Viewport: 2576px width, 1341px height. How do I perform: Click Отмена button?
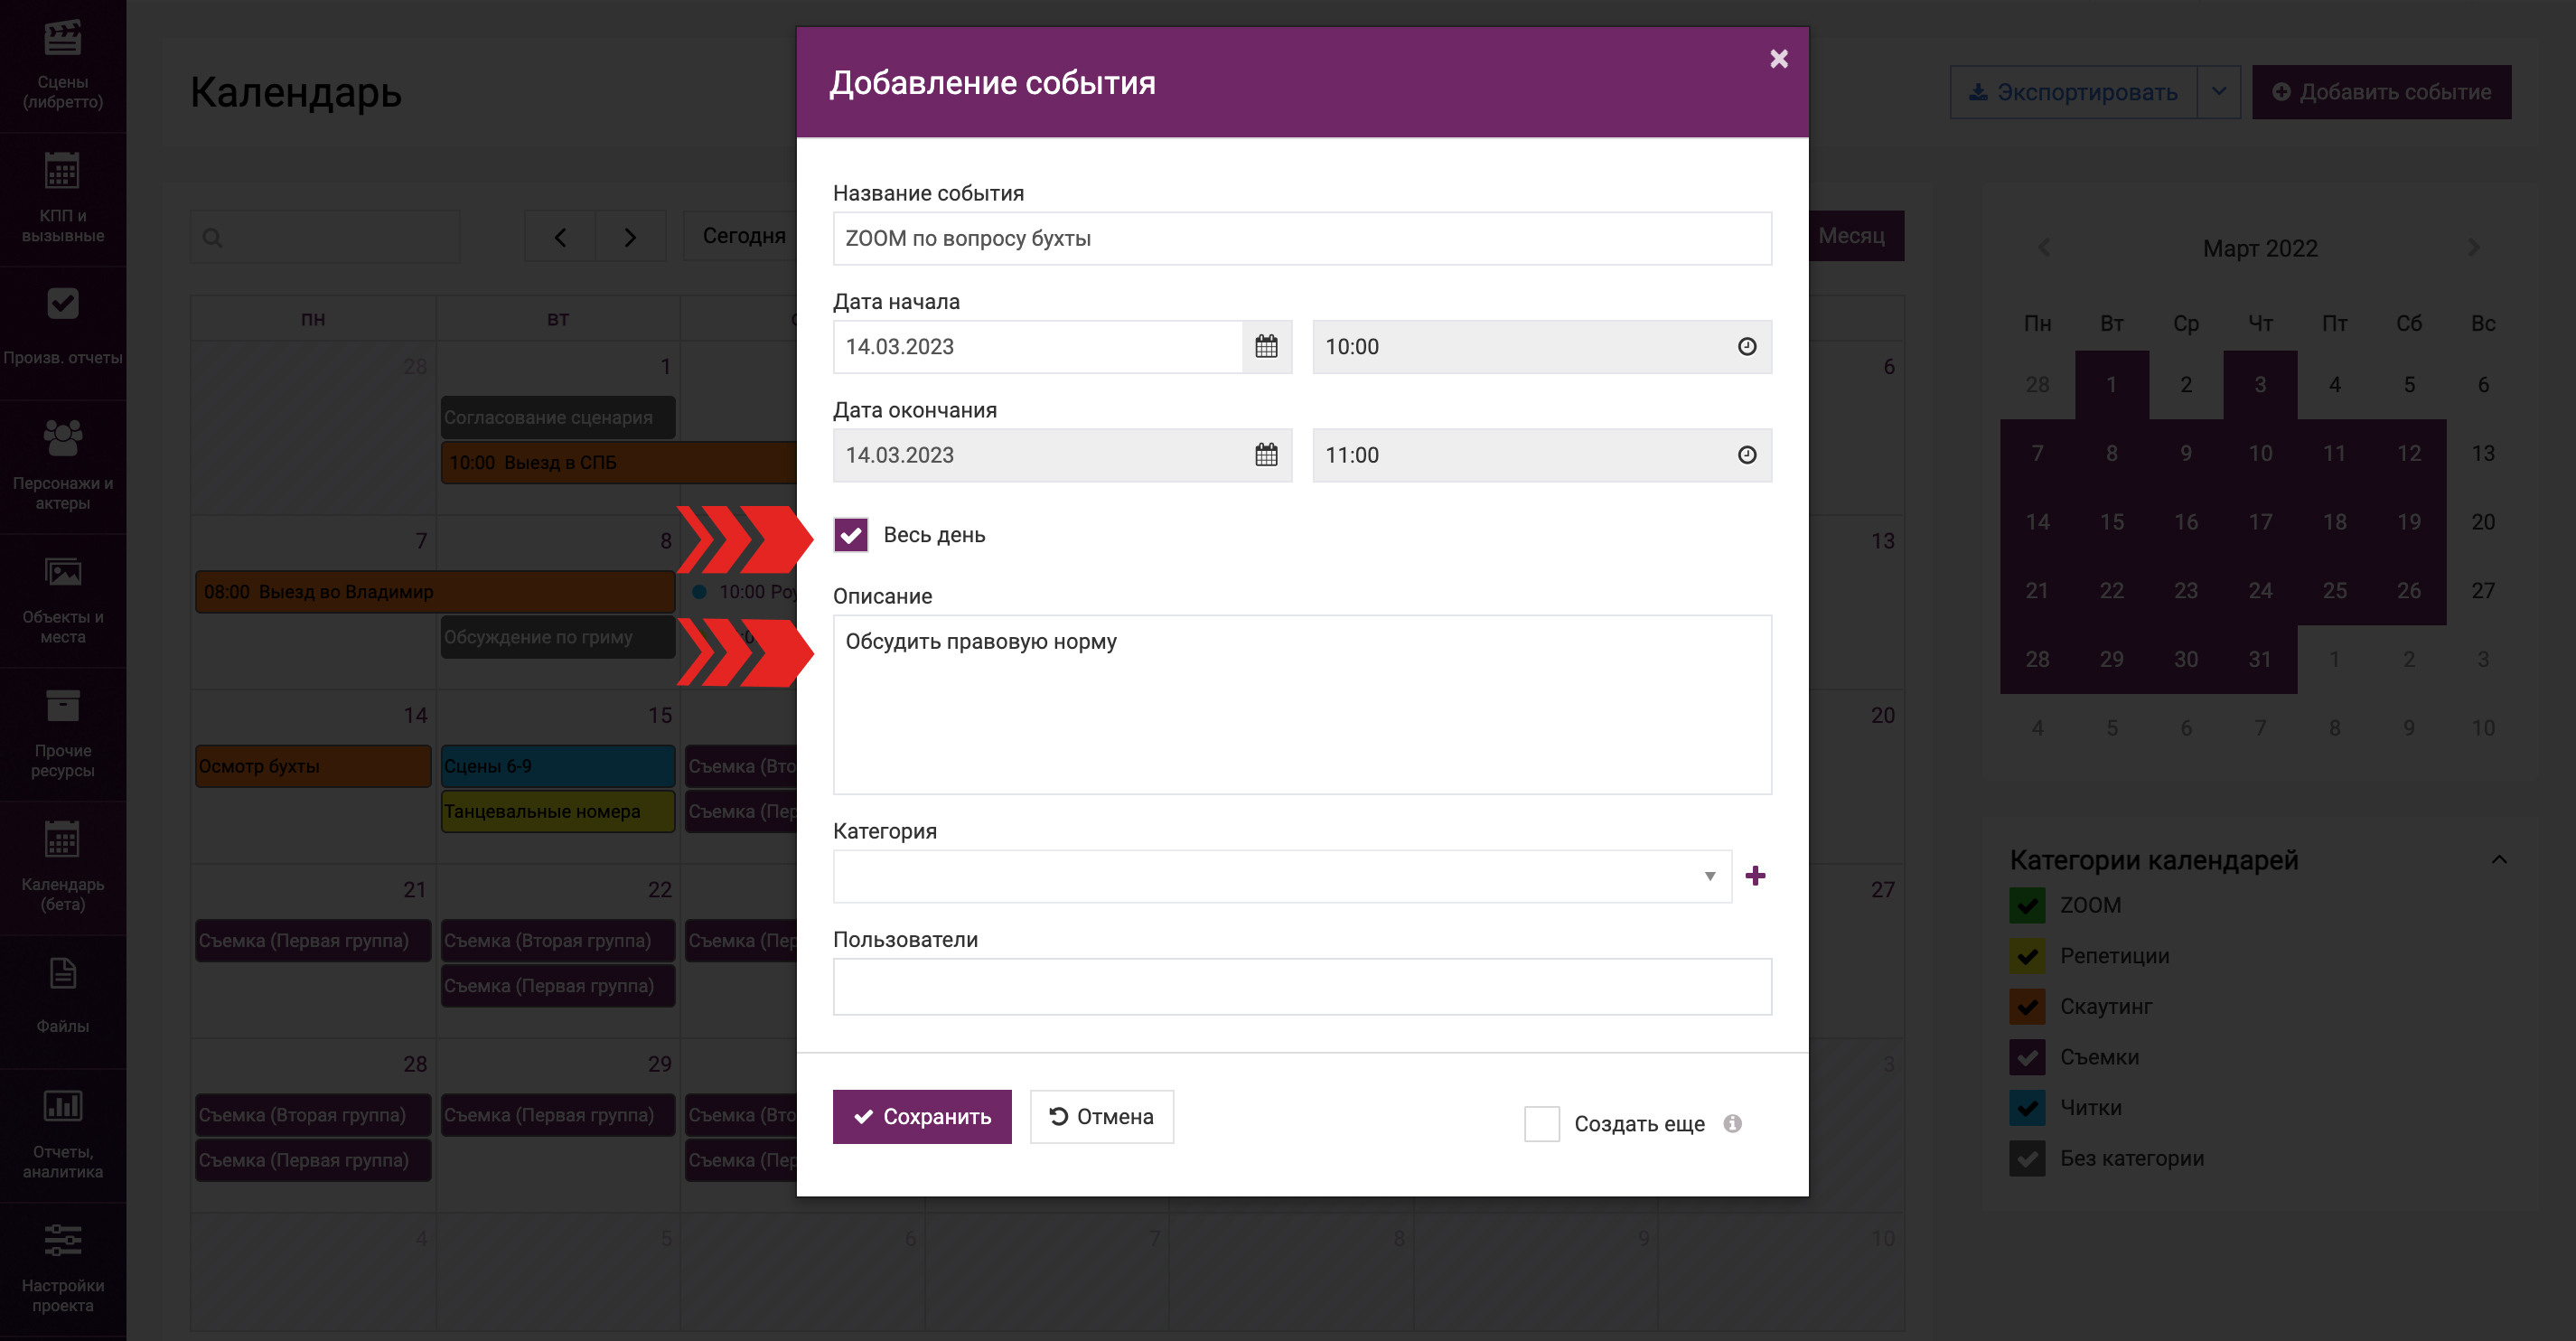click(x=1102, y=1116)
